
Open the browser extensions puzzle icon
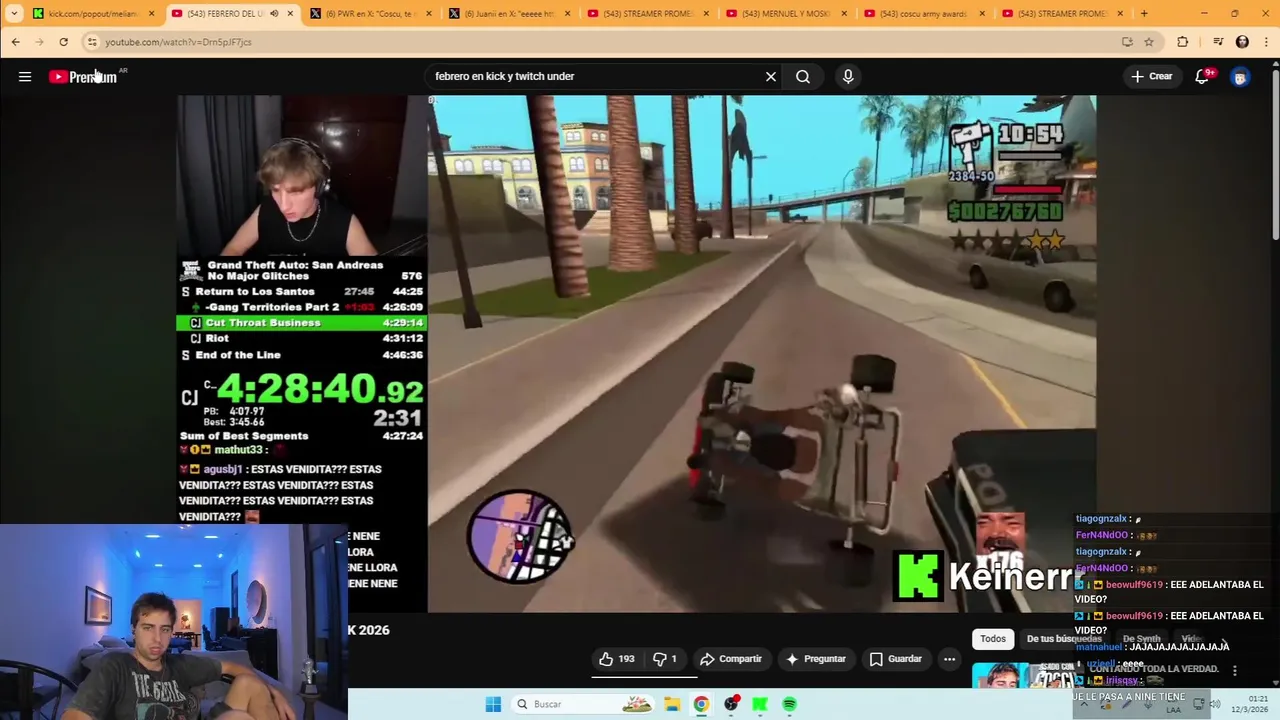1183,42
